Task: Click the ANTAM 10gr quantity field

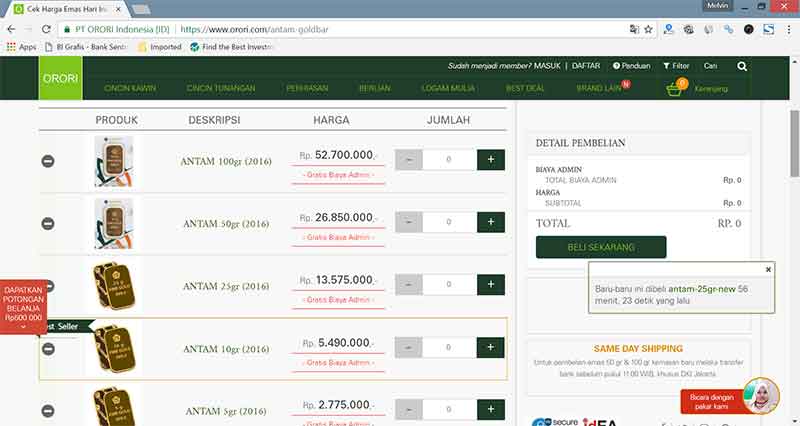Action: tap(449, 347)
